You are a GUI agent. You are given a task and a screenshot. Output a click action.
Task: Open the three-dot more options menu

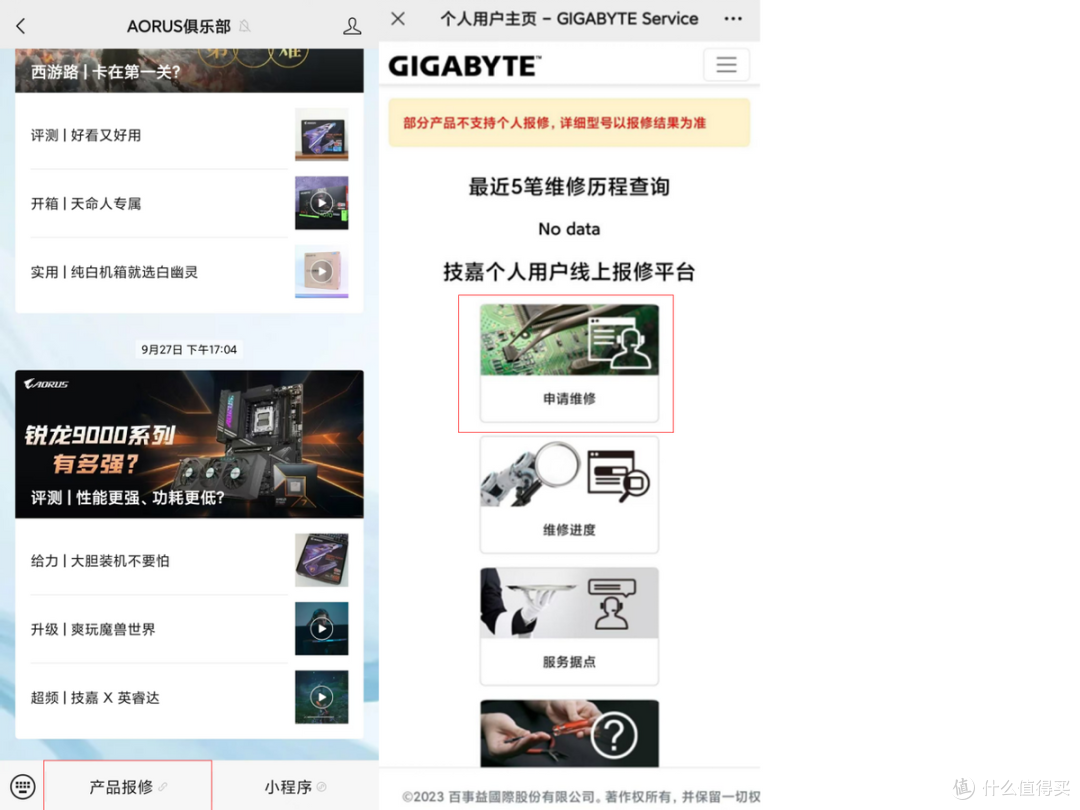(733, 19)
